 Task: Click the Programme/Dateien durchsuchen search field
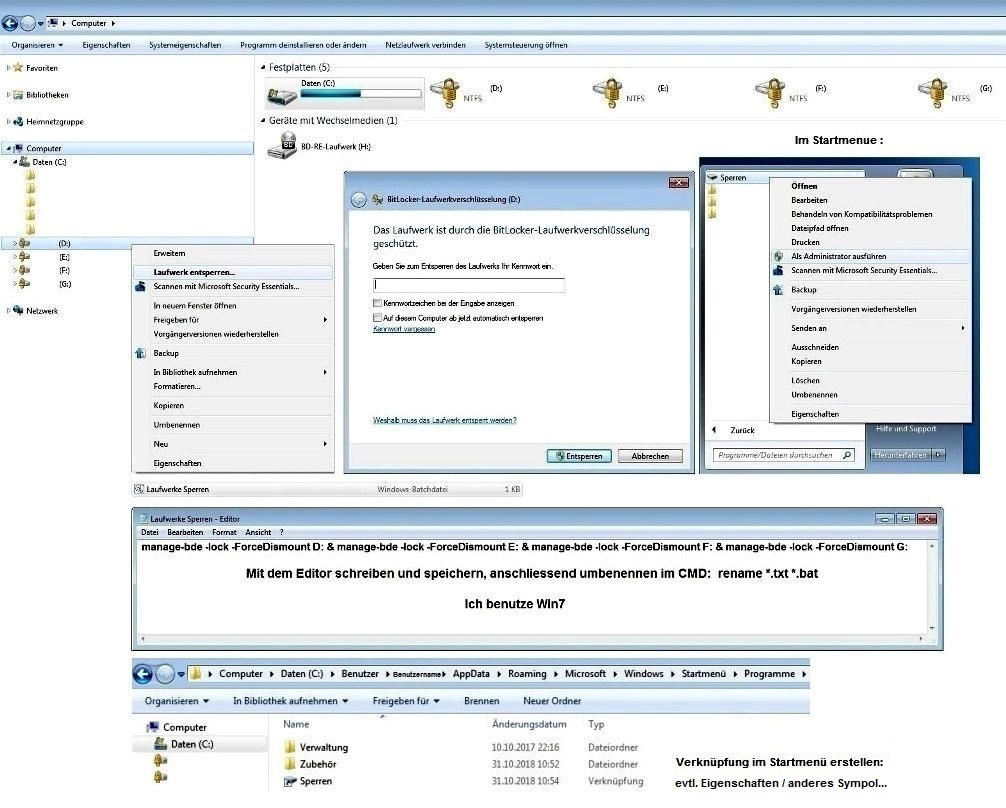click(x=784, y=455)
